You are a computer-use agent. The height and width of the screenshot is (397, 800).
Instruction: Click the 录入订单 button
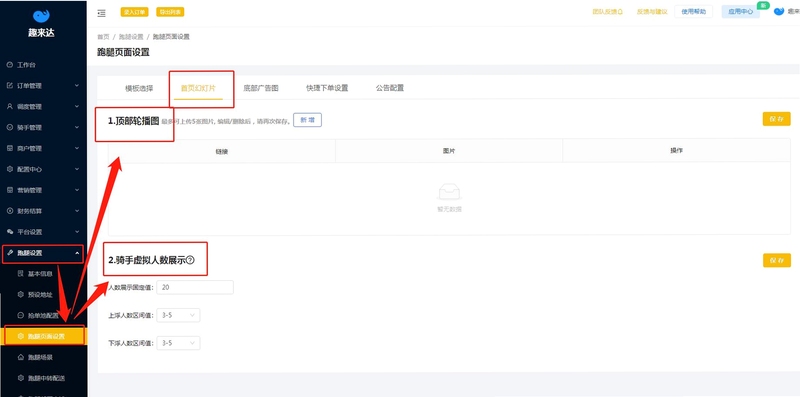click(135, 12)
